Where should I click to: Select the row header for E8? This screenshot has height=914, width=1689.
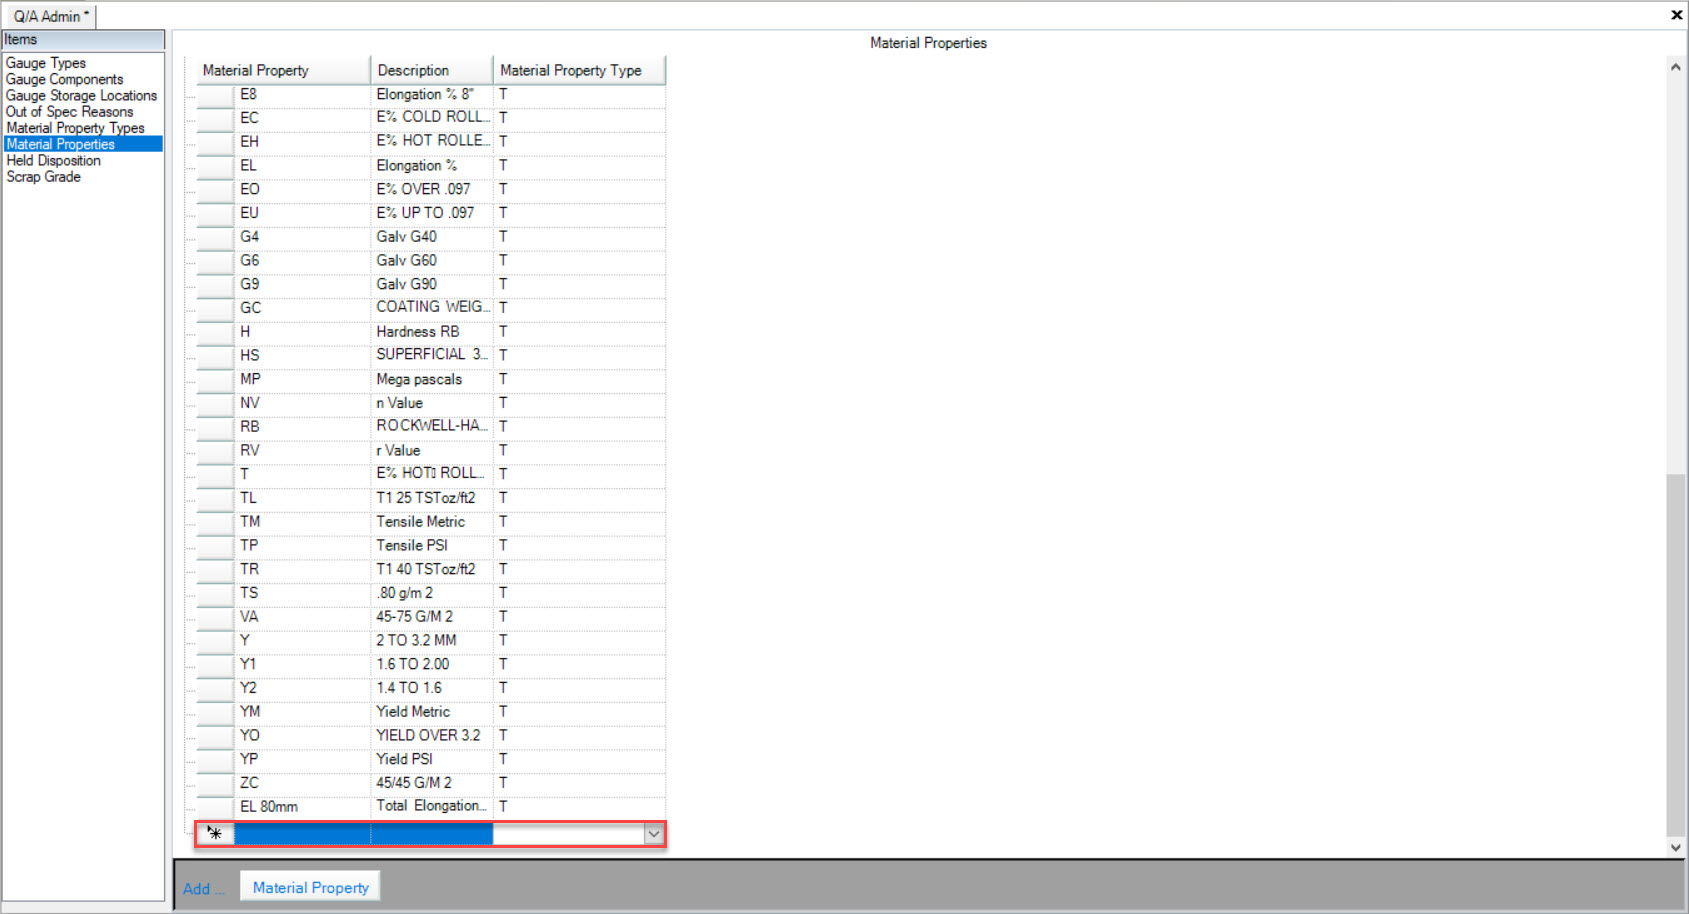click(215, 94)
